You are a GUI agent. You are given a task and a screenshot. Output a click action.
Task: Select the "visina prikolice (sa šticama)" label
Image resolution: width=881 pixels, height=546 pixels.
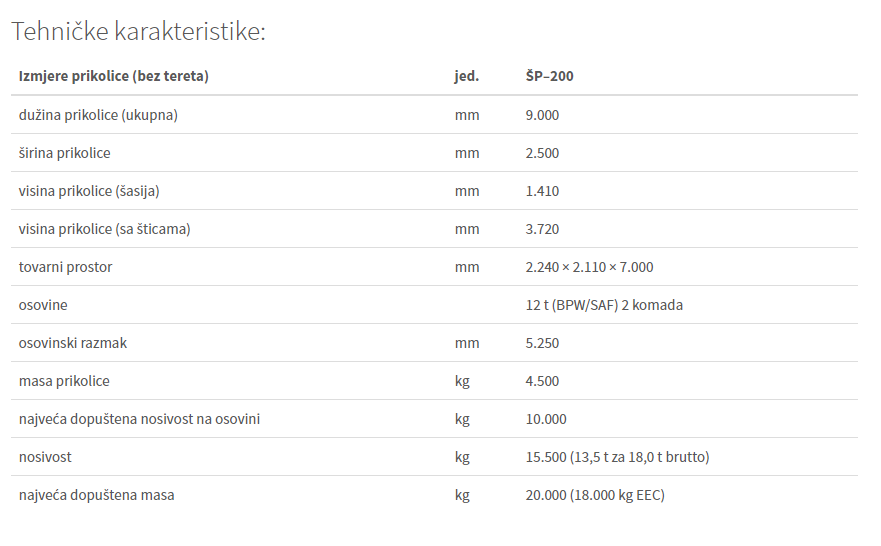pyautogui.click(x=104, y=229)
